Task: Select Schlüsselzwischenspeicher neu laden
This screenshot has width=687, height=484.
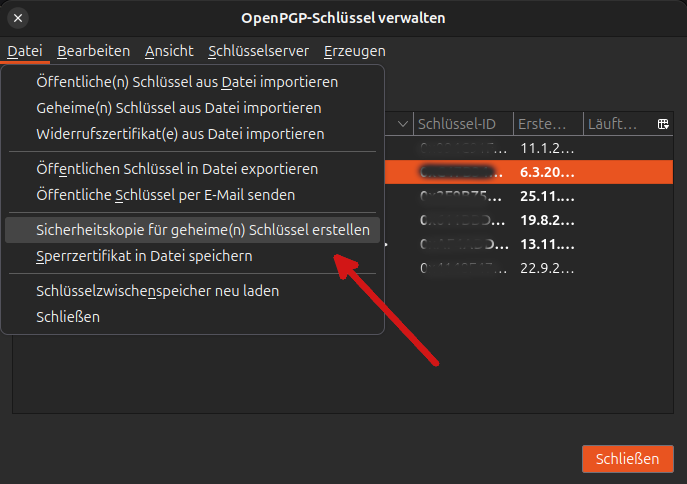Action: click(157, 291)
